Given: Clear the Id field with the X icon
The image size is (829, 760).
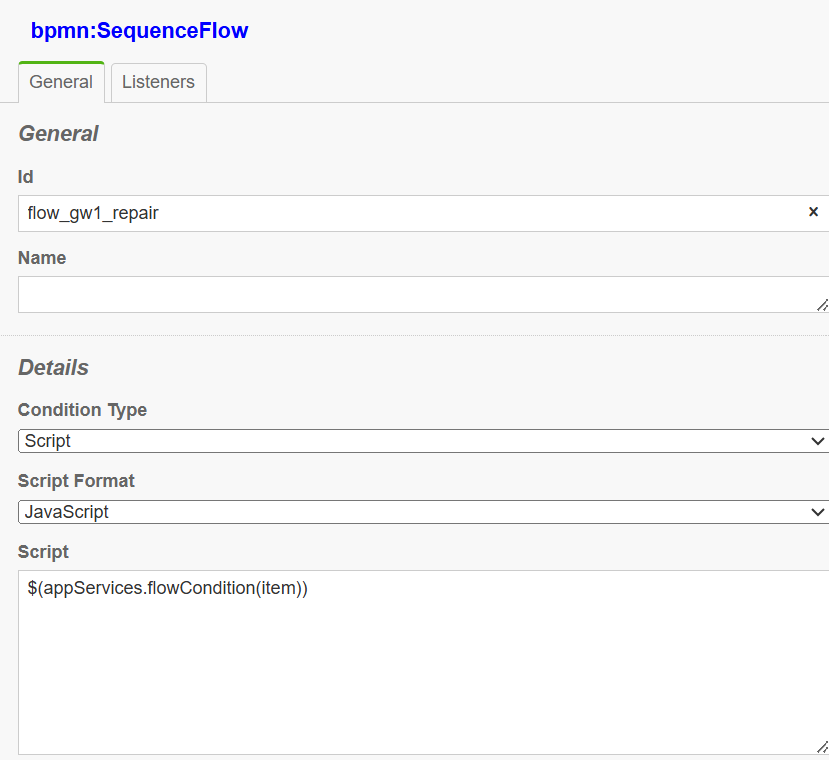Looking at the screenshot, I should point(813,212).
